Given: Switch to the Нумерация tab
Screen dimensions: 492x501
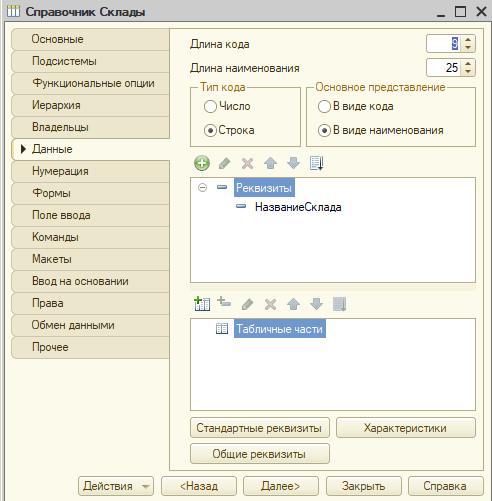Looking at the screenshot, I should (90, 171).
